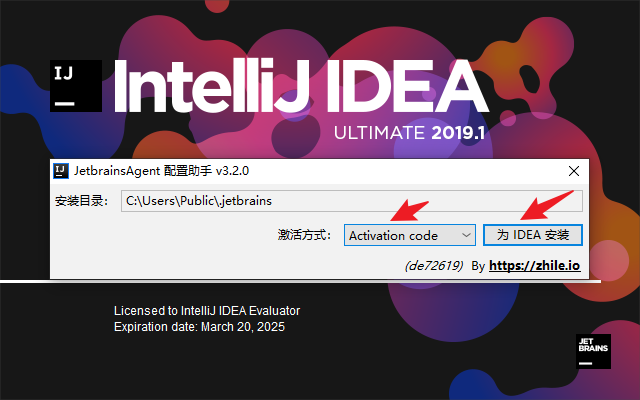Click 'Licensed to IntelliJ IDEA Evaluator' text
The image size is (640, 400).
point(207,311)
